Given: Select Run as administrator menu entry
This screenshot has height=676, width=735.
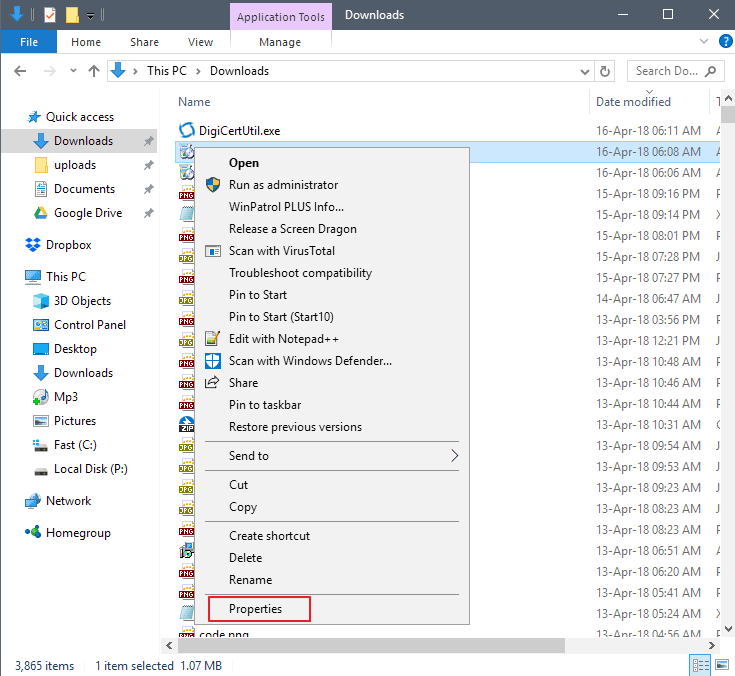Looking at the screenshot, I should [283, 185].
